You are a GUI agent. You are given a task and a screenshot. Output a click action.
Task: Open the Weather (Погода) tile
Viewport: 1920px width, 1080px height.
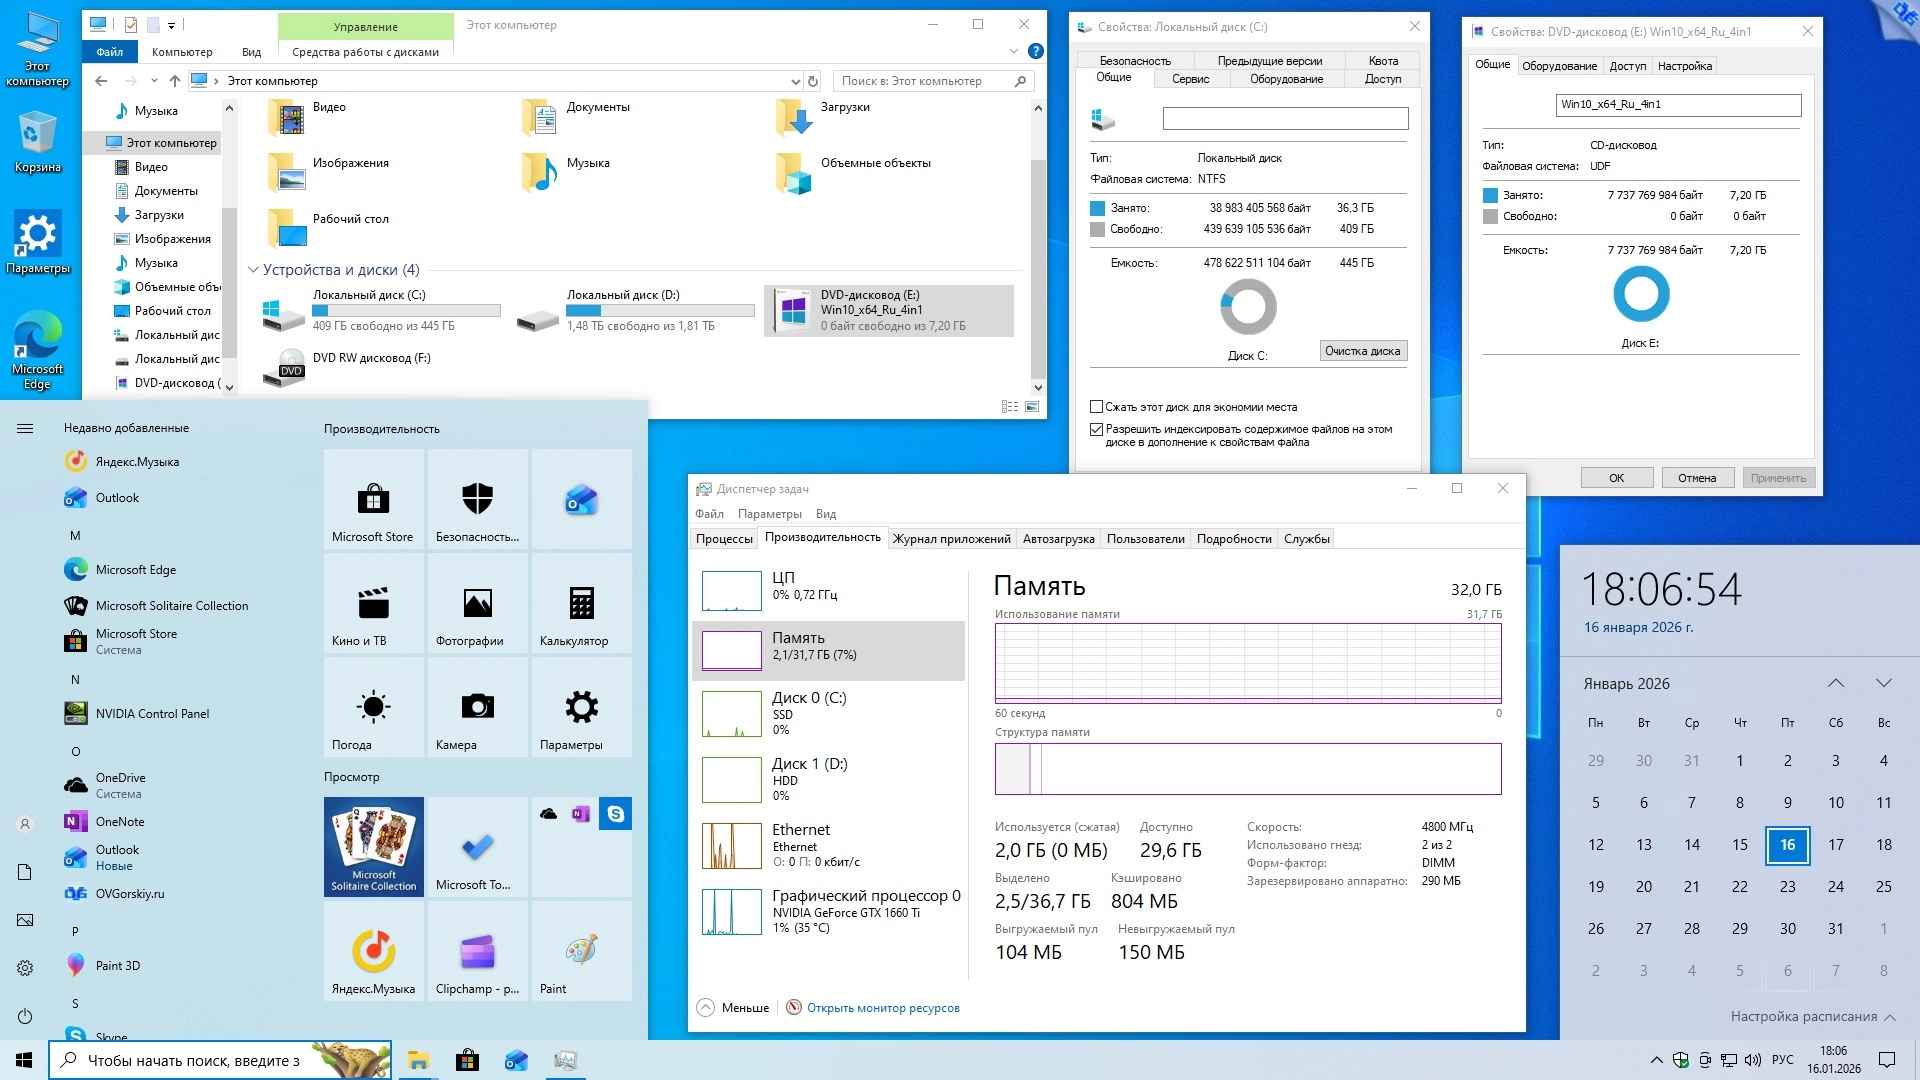click(373, 707)
